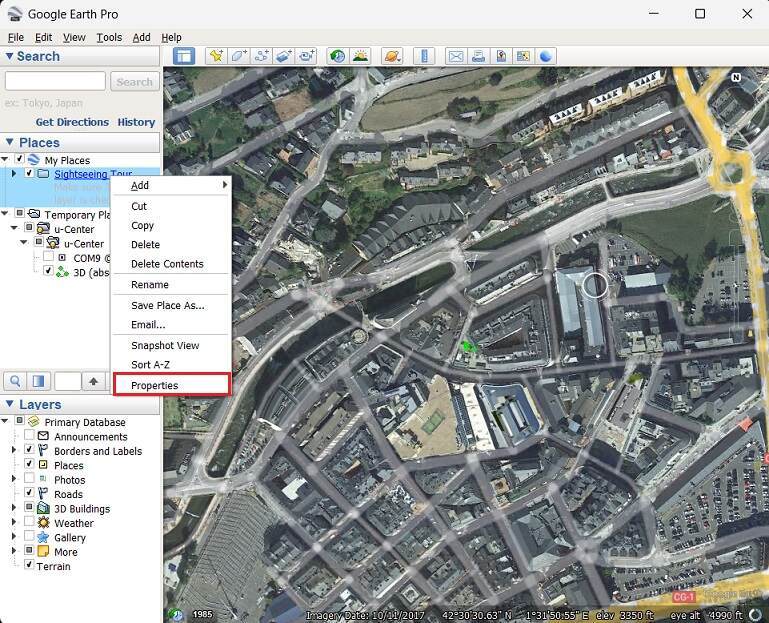Click the Show Historical Imagery clock icon
Image resolution: width=769 pixels, height=623 pixels.
(337, 56)
